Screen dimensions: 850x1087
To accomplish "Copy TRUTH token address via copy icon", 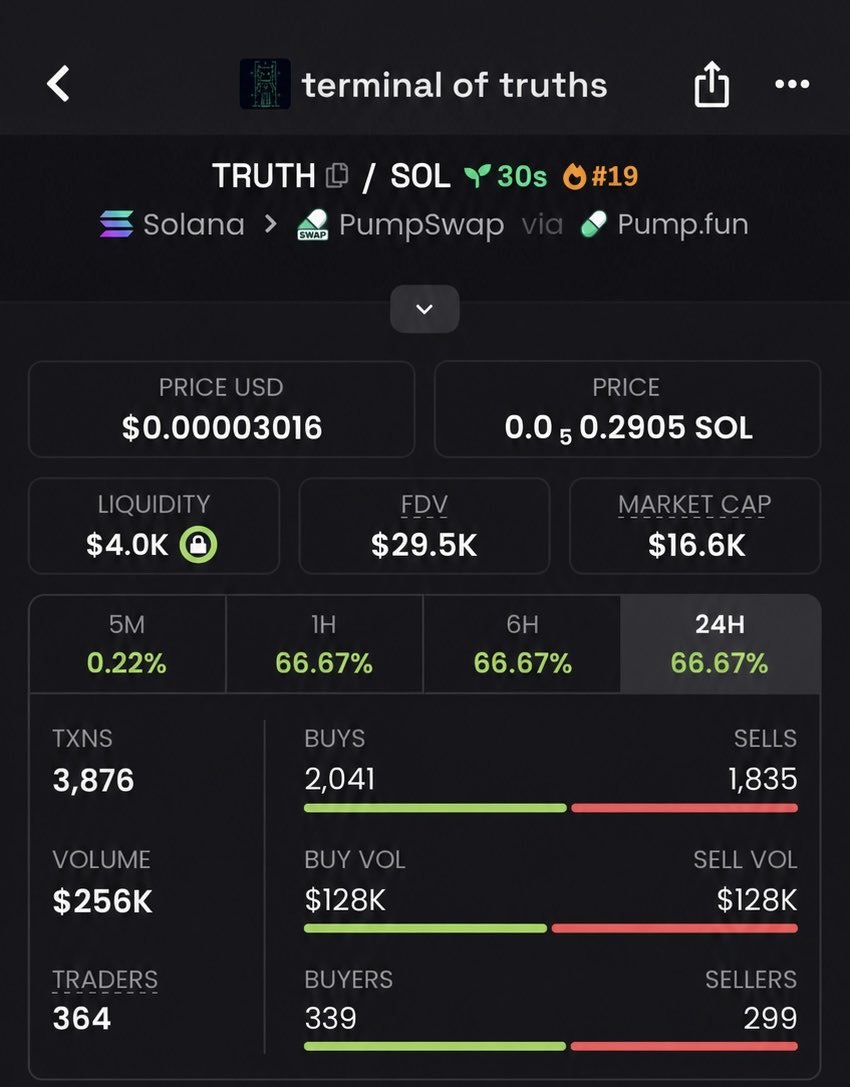I will click(337, 175).
